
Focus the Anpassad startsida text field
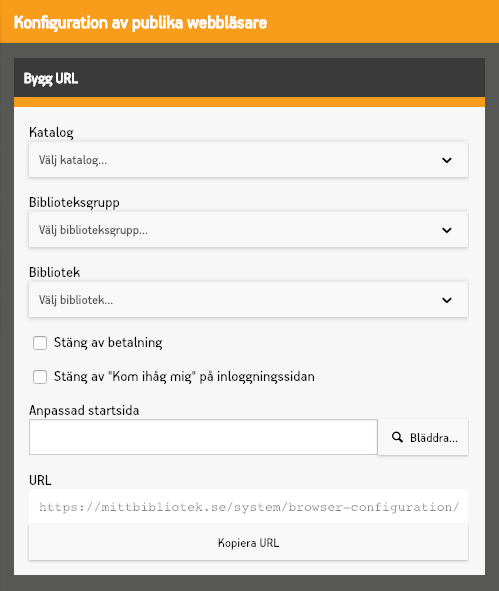[x=203, y=437]
